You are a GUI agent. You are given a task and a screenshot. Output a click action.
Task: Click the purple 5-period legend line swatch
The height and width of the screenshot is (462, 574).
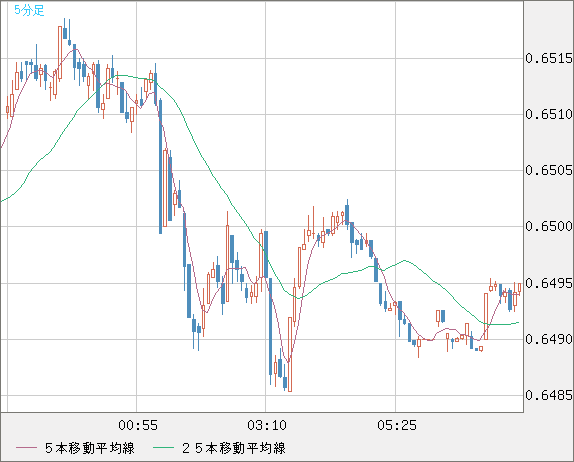26,448
